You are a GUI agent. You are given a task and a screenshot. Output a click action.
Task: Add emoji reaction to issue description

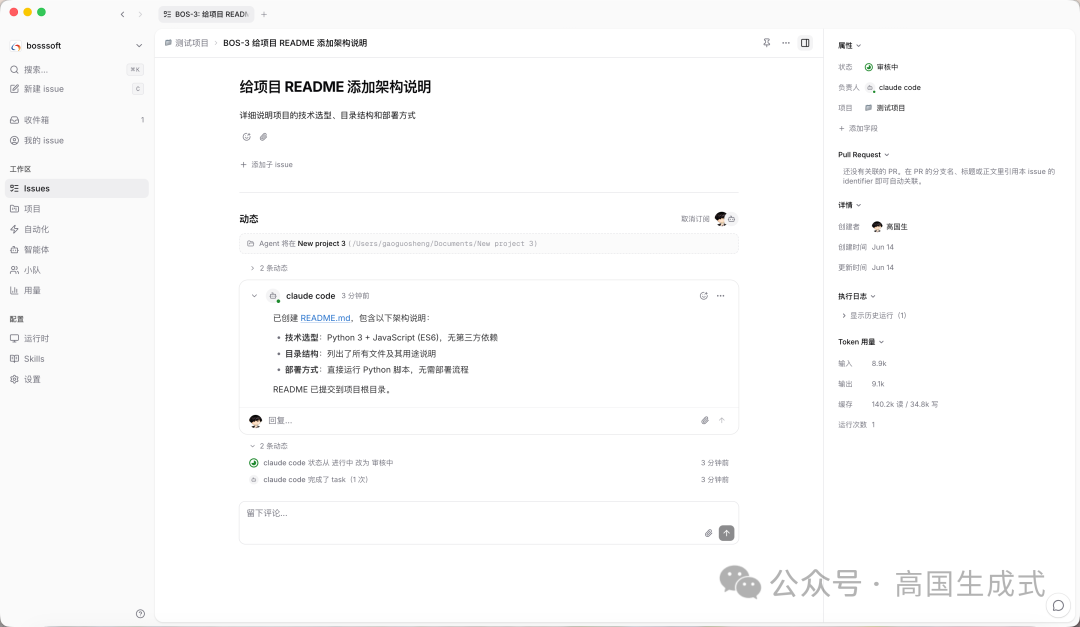[x=247, y=137]
